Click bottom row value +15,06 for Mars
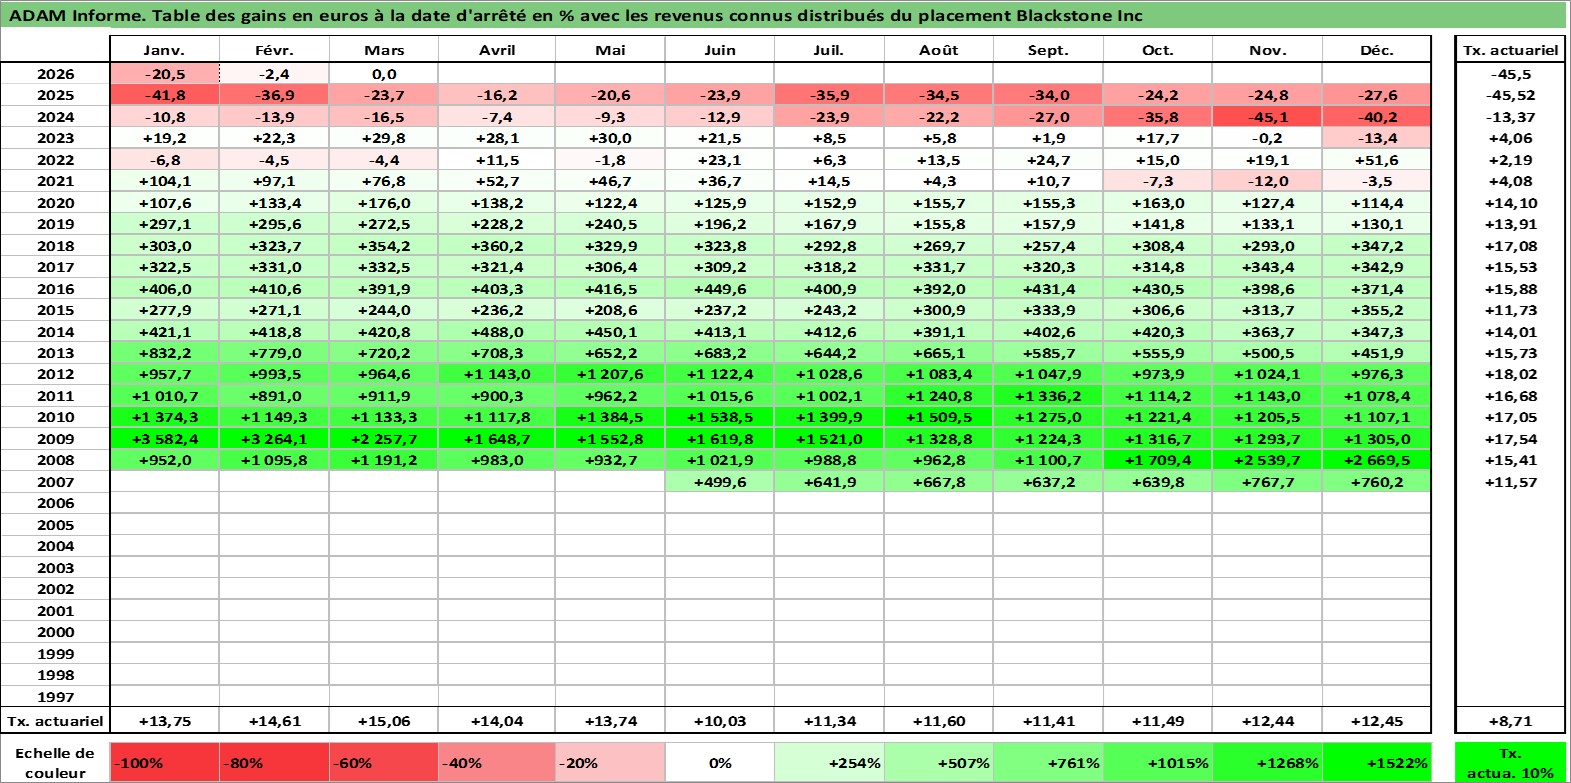The width and height of the screenshot is (1571, 783). [384, 721]
